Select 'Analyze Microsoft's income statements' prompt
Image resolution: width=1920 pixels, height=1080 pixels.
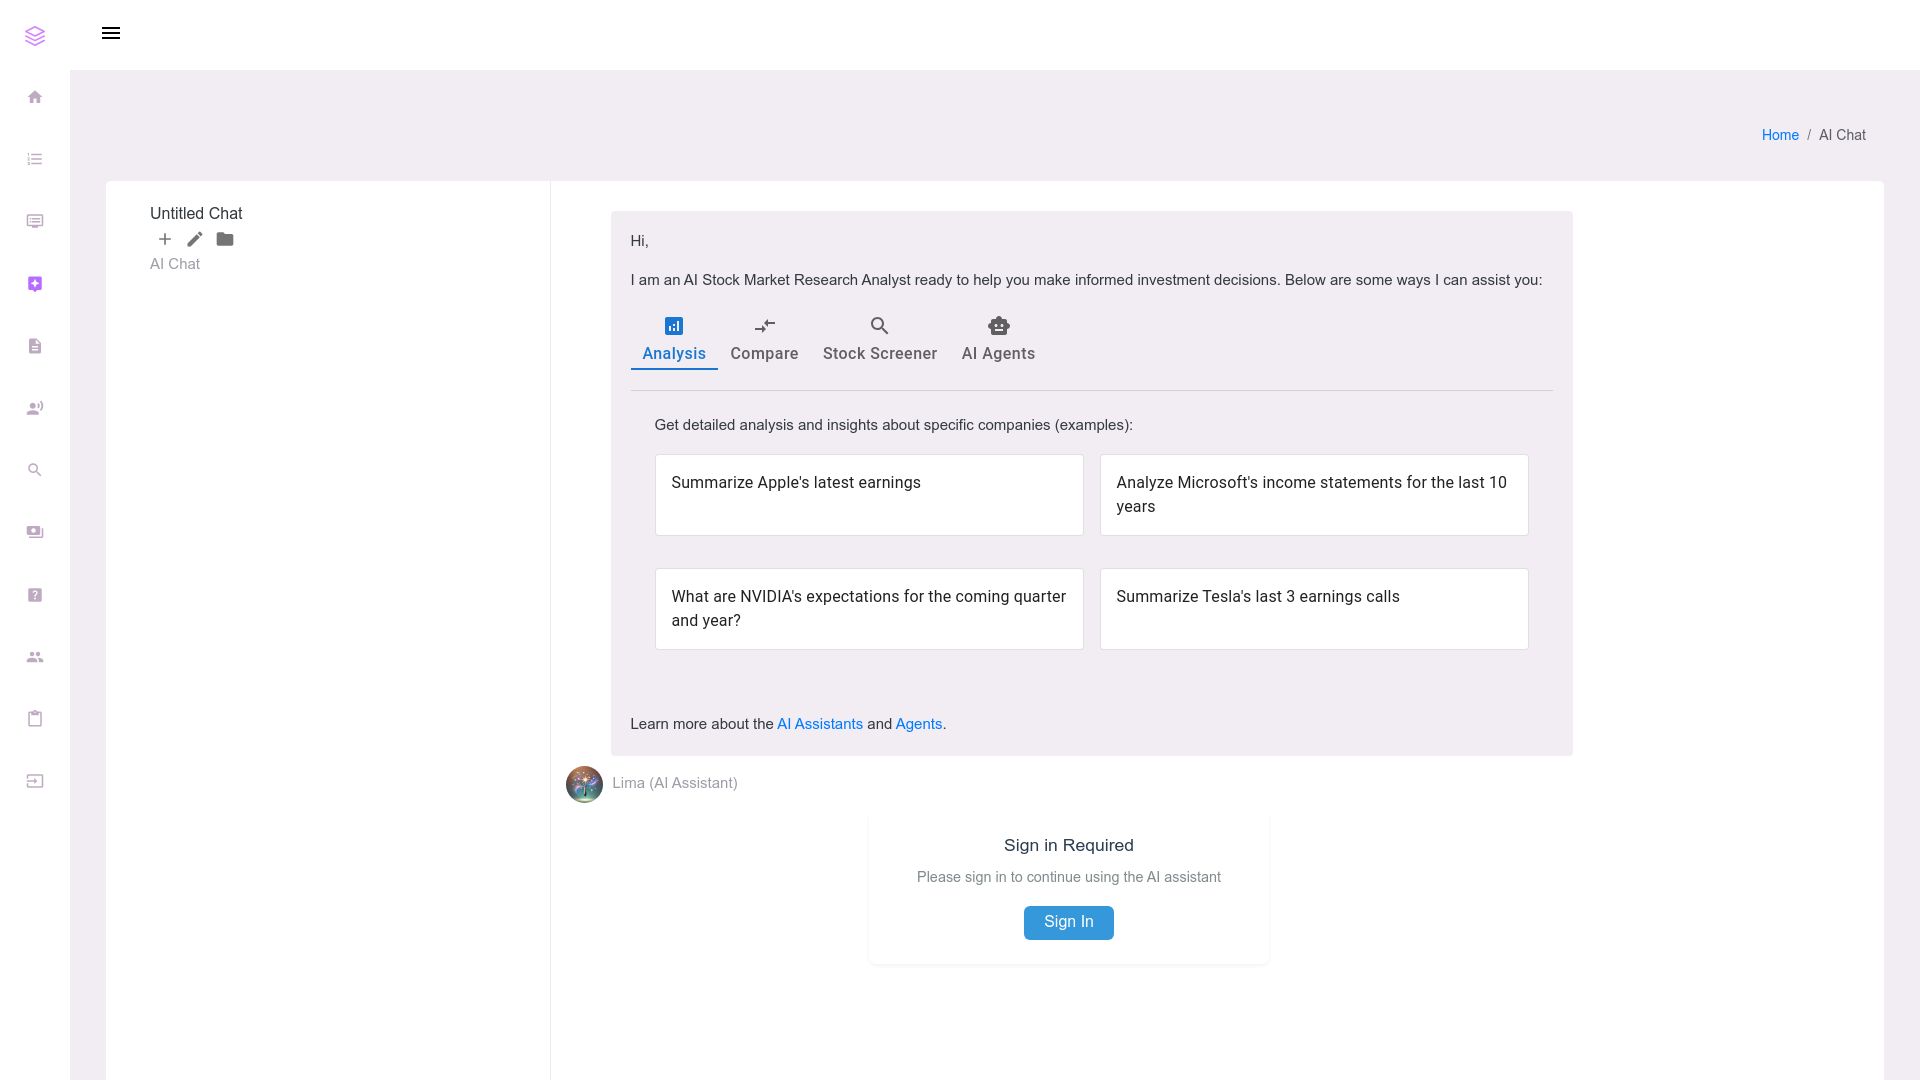coord(1314,495)
